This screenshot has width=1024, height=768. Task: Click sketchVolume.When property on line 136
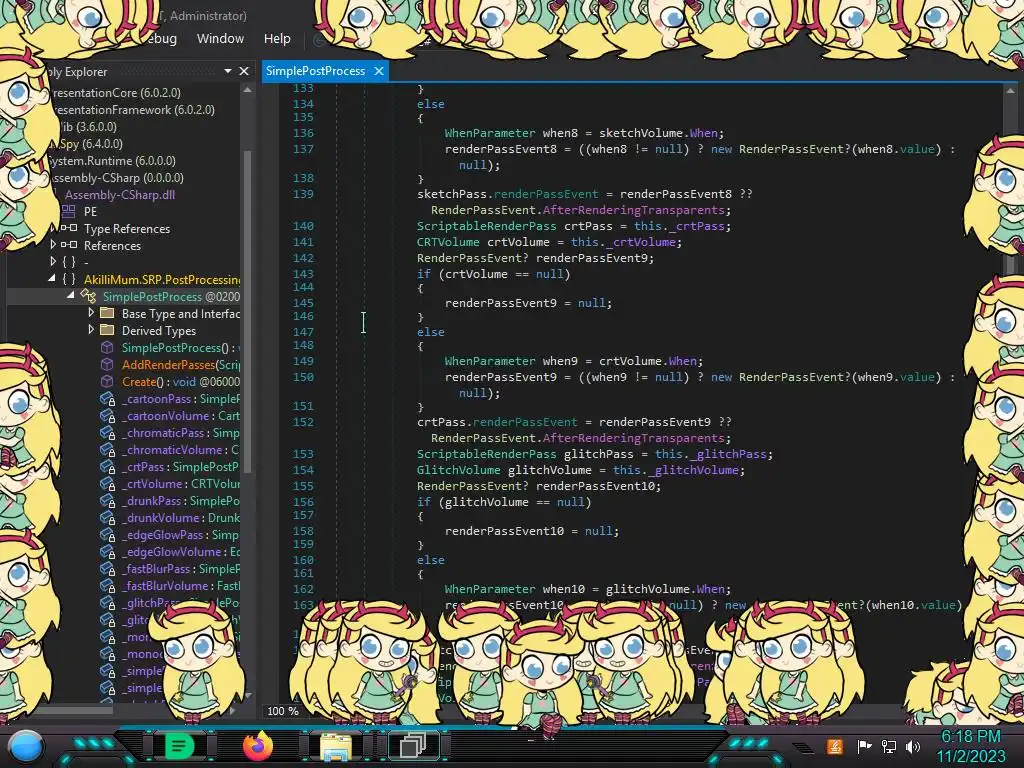703,133
